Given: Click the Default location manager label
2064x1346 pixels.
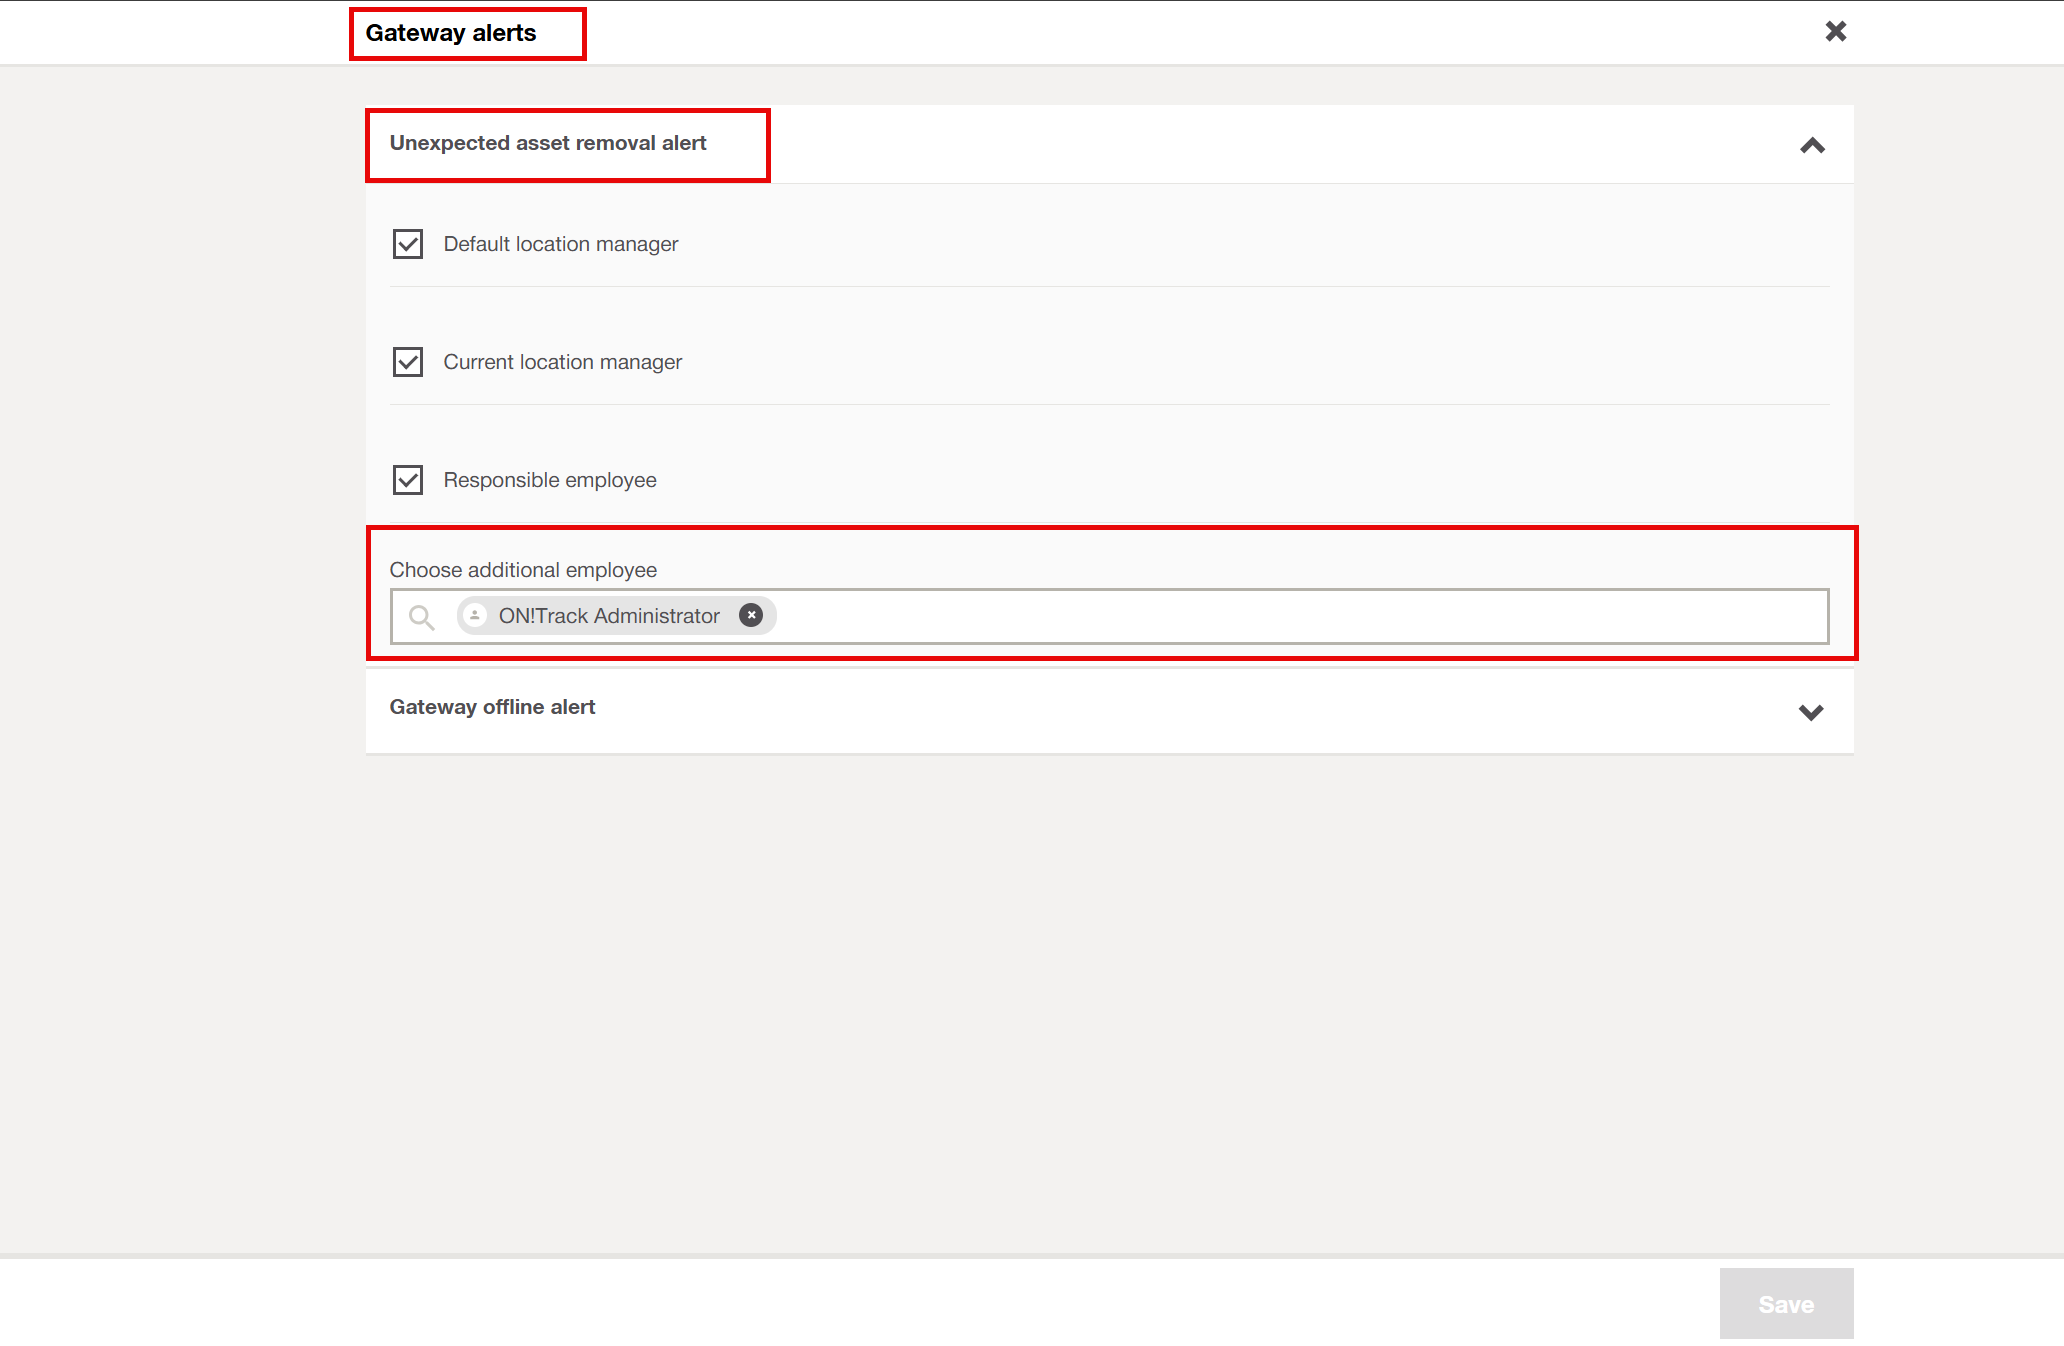Looking at the screenshot, I should click(x=561, y=244).
